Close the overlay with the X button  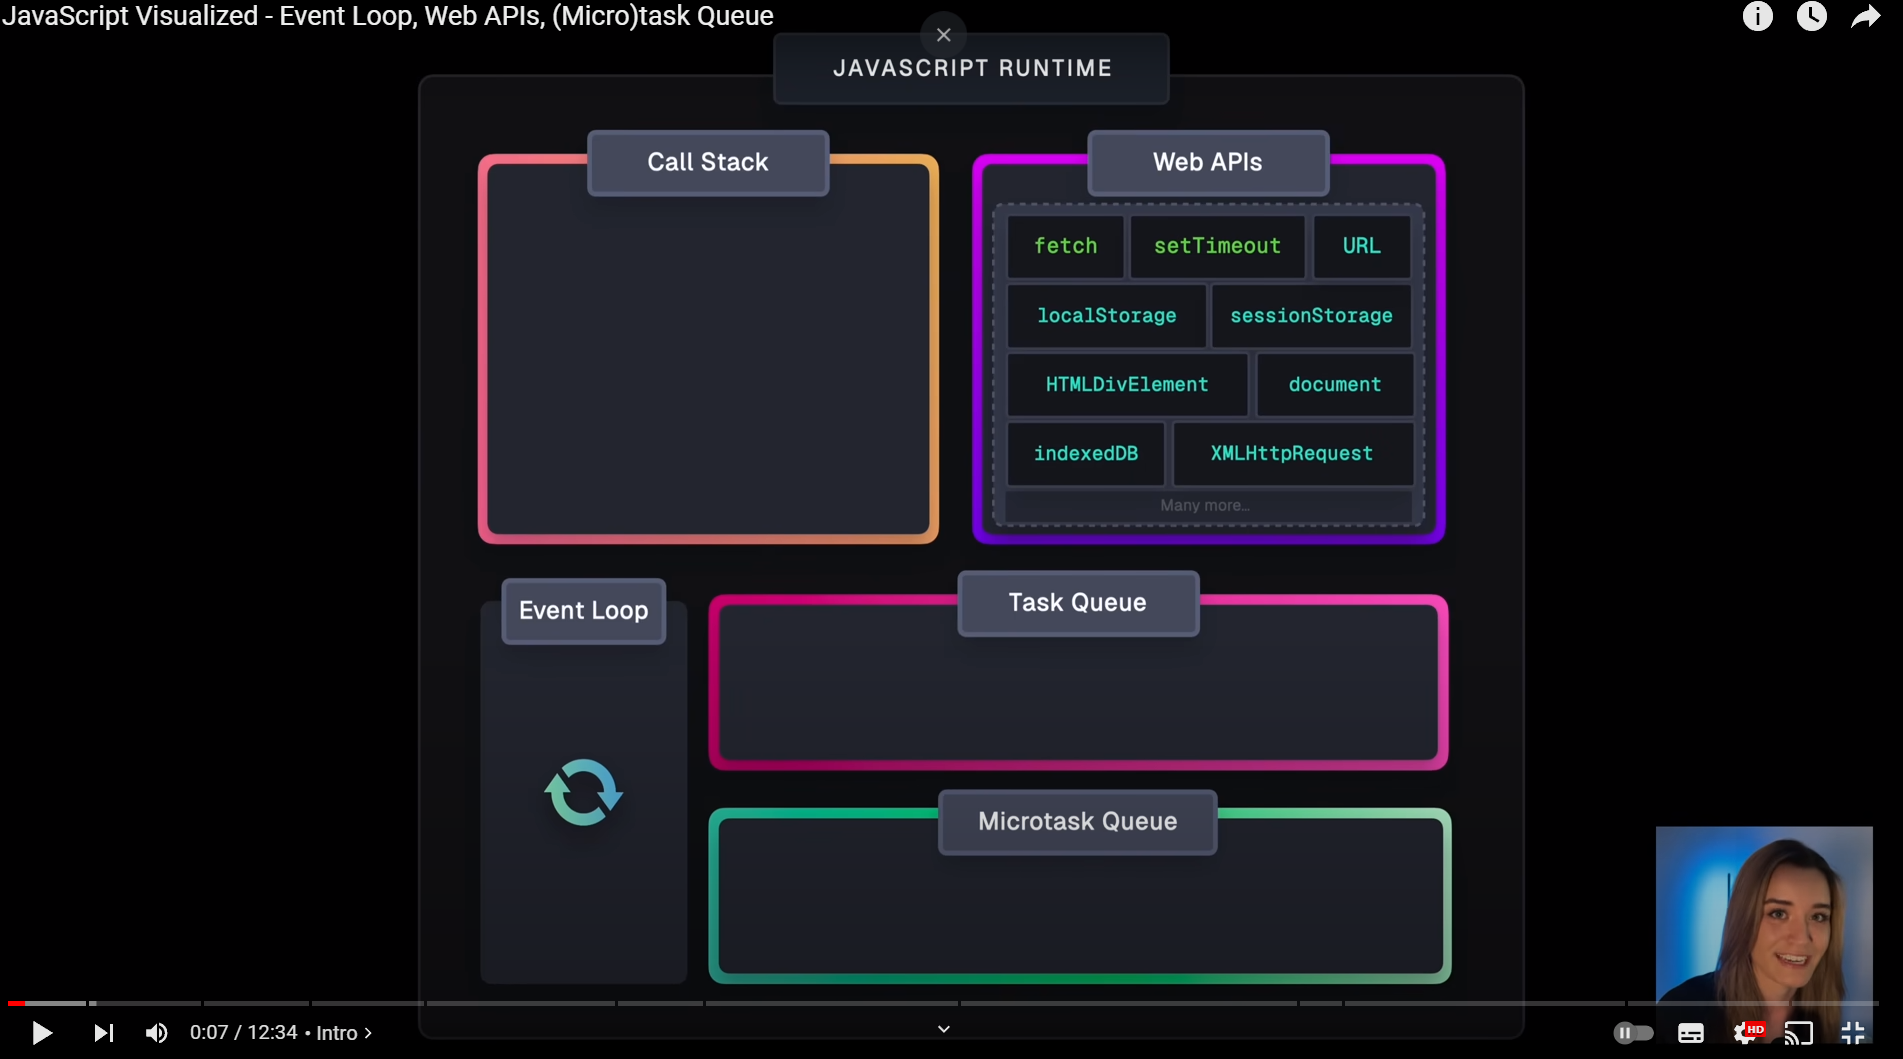[943, 35]
